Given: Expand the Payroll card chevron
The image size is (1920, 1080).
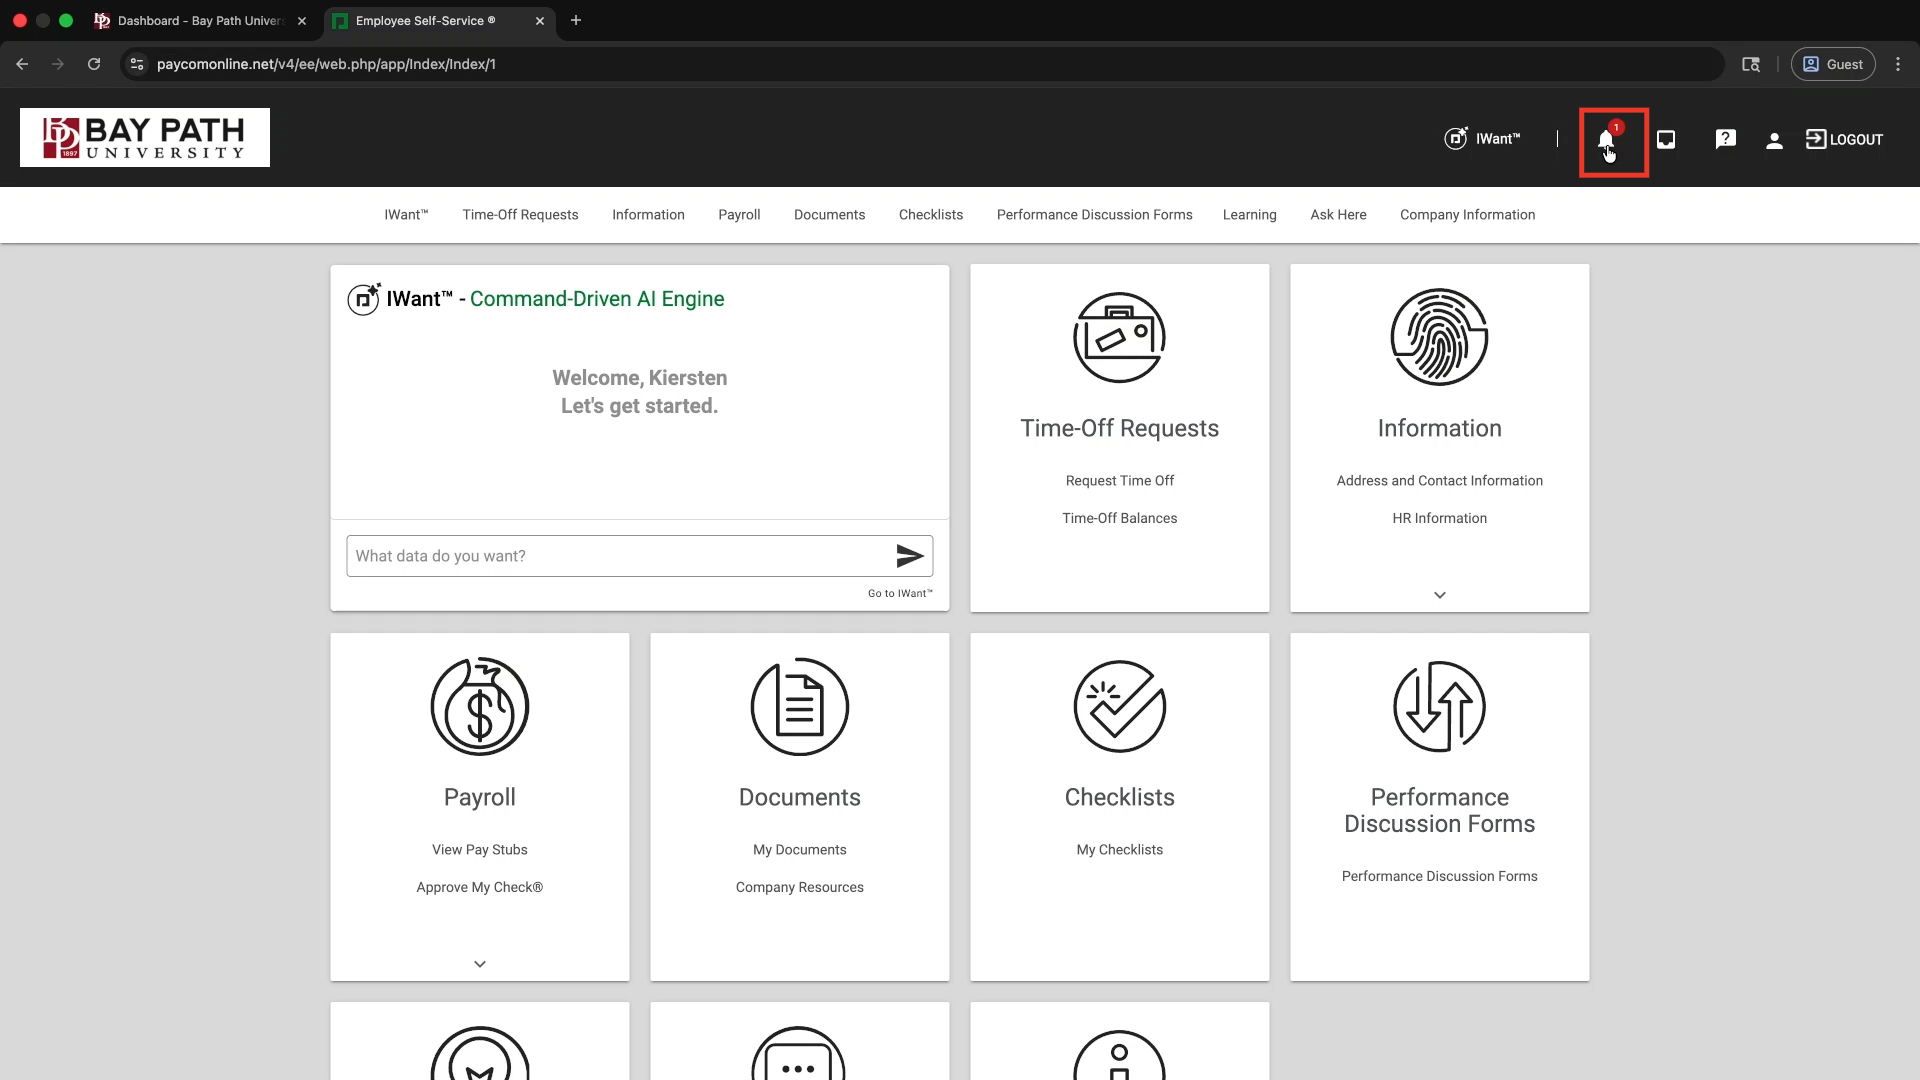Looking at the screenshot, I should click(x=480, y=964).
